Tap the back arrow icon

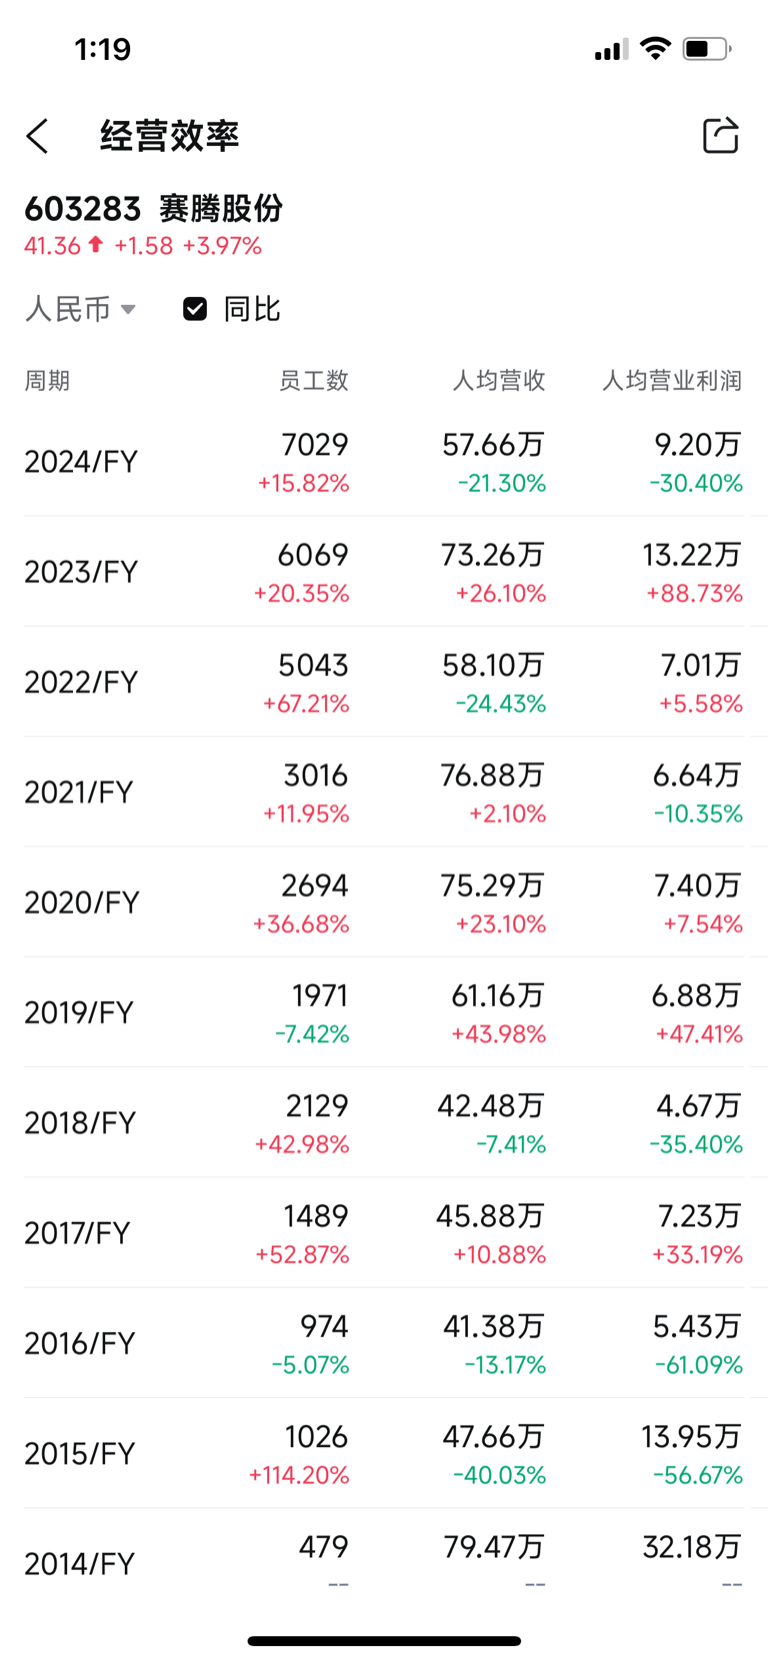38,136
